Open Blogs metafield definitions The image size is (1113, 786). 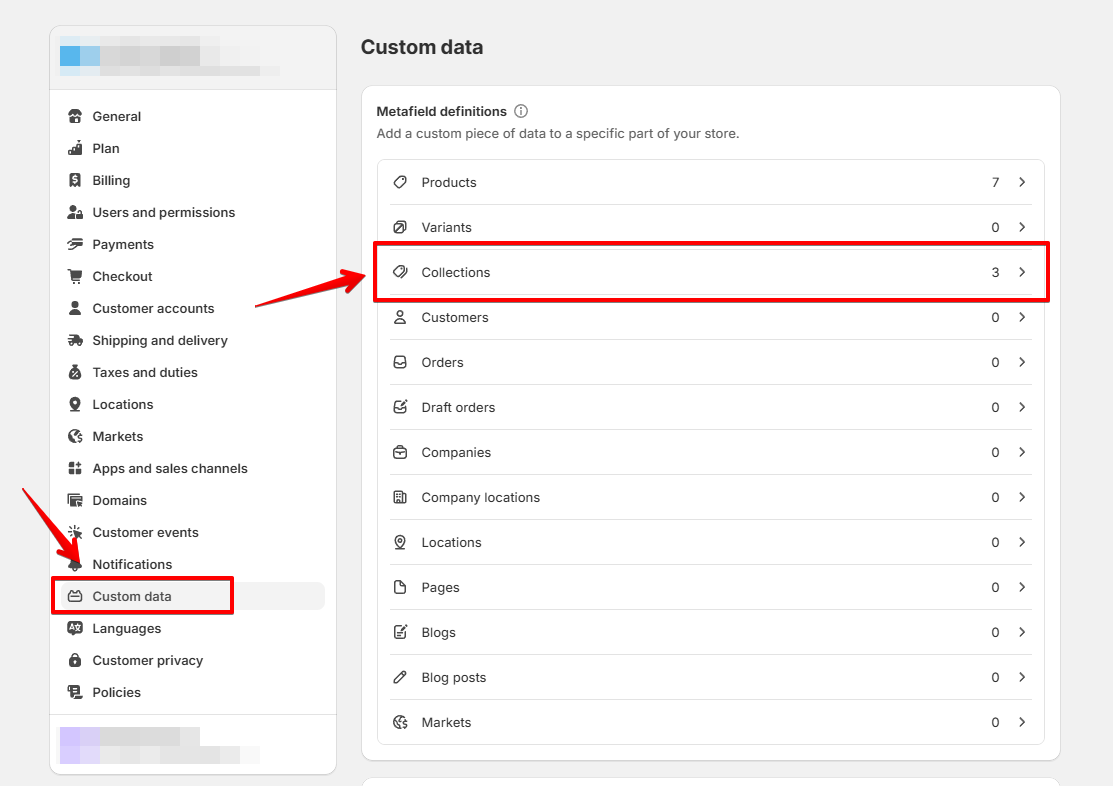tap(711, 632)
